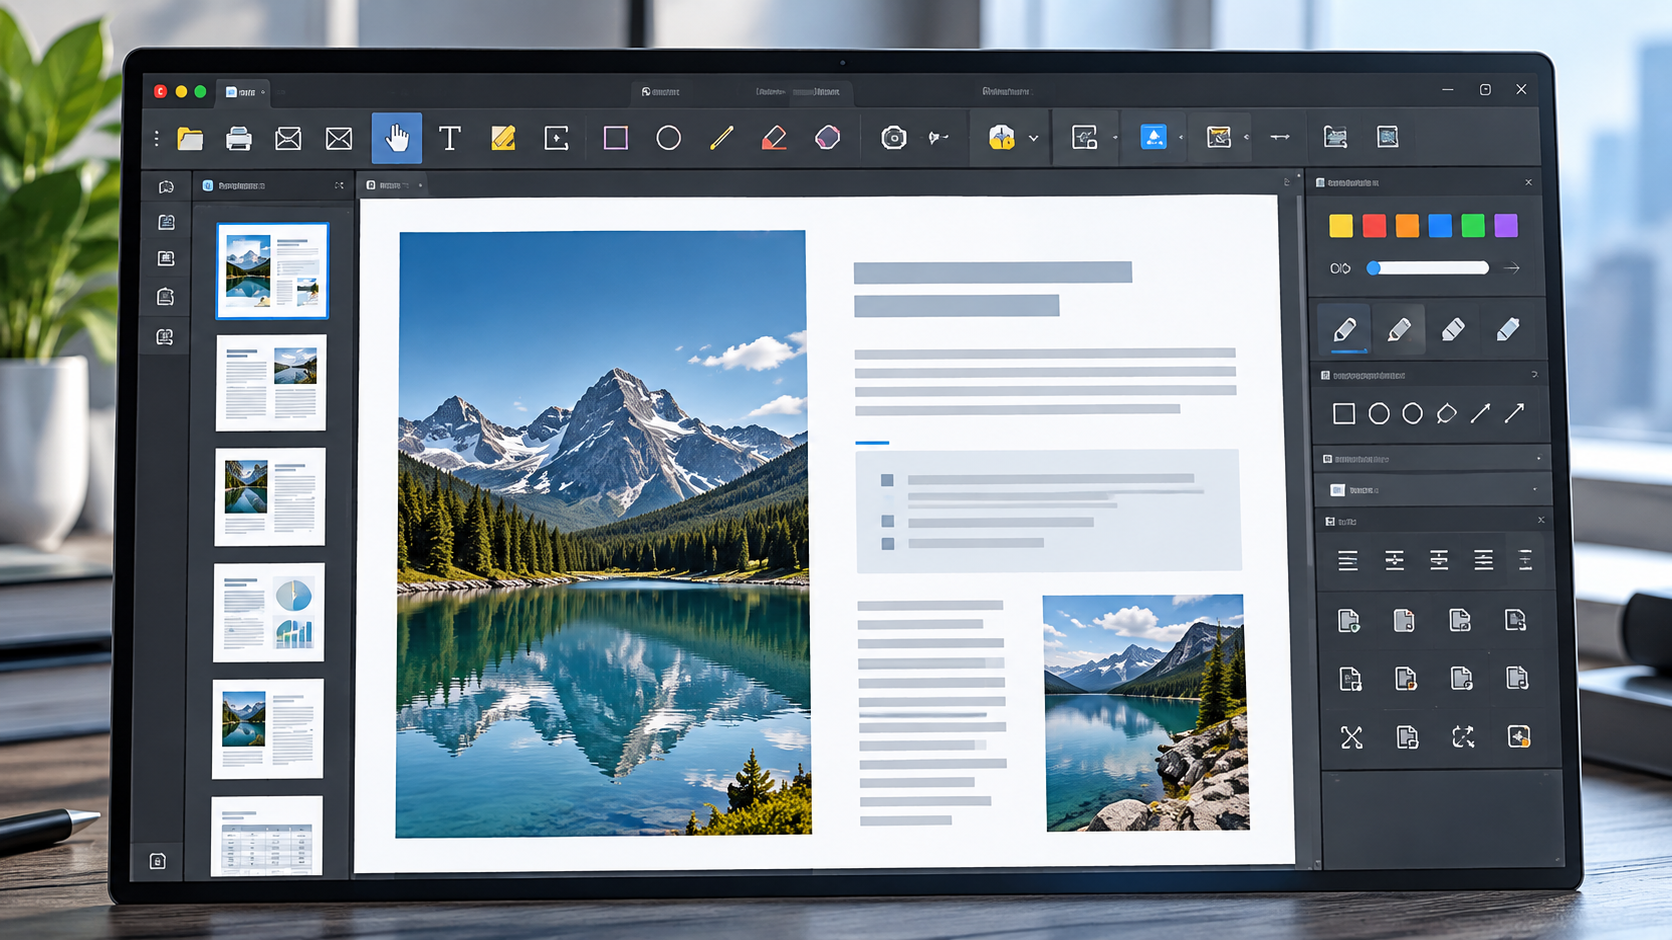Select the first page thumbnail with blue border
The image size is (1672, 940).
[272, 271]
